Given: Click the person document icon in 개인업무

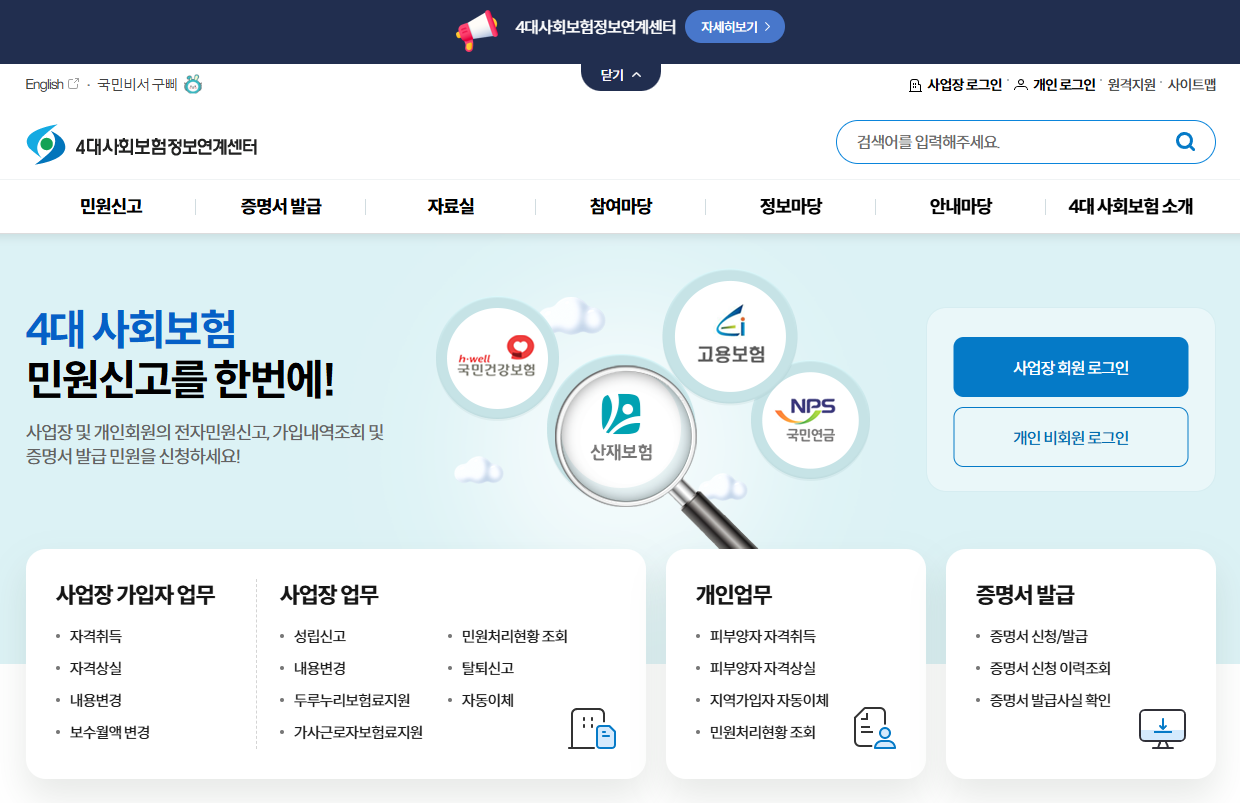Looking at the screenshot, I should click(x=875, y=728).
